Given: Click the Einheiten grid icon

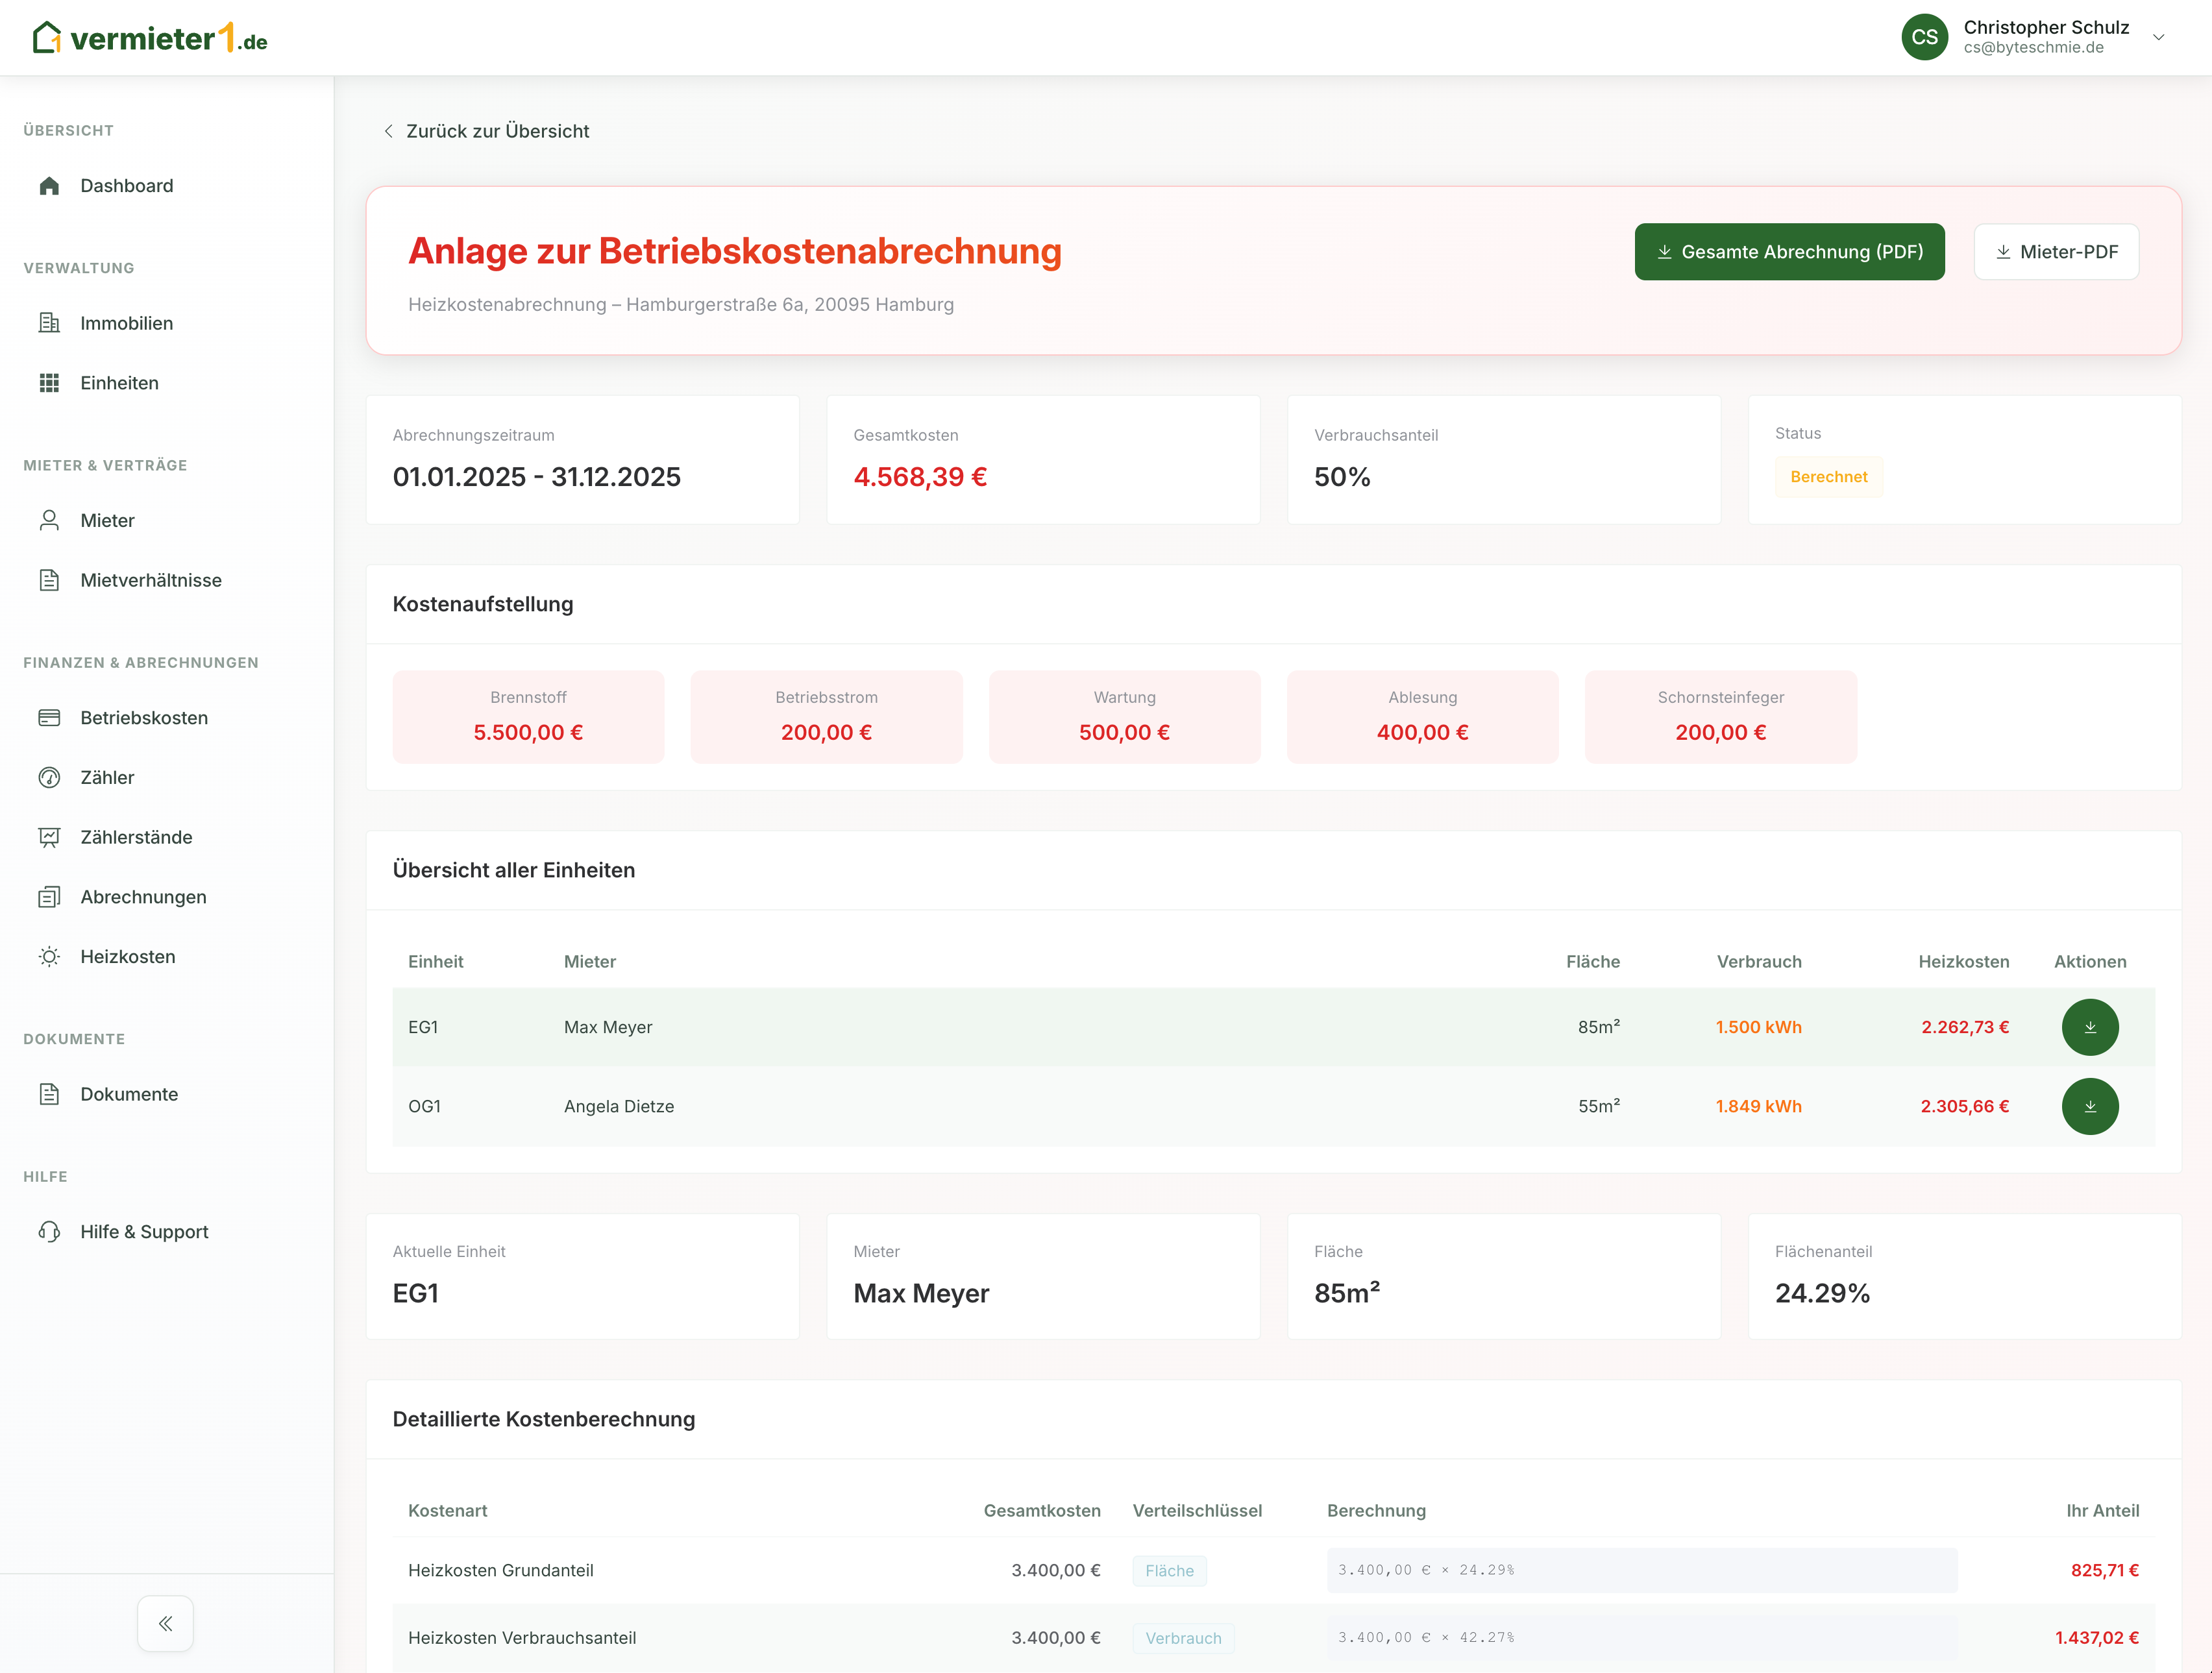Looking at the screenshot, I should [49, 383].
